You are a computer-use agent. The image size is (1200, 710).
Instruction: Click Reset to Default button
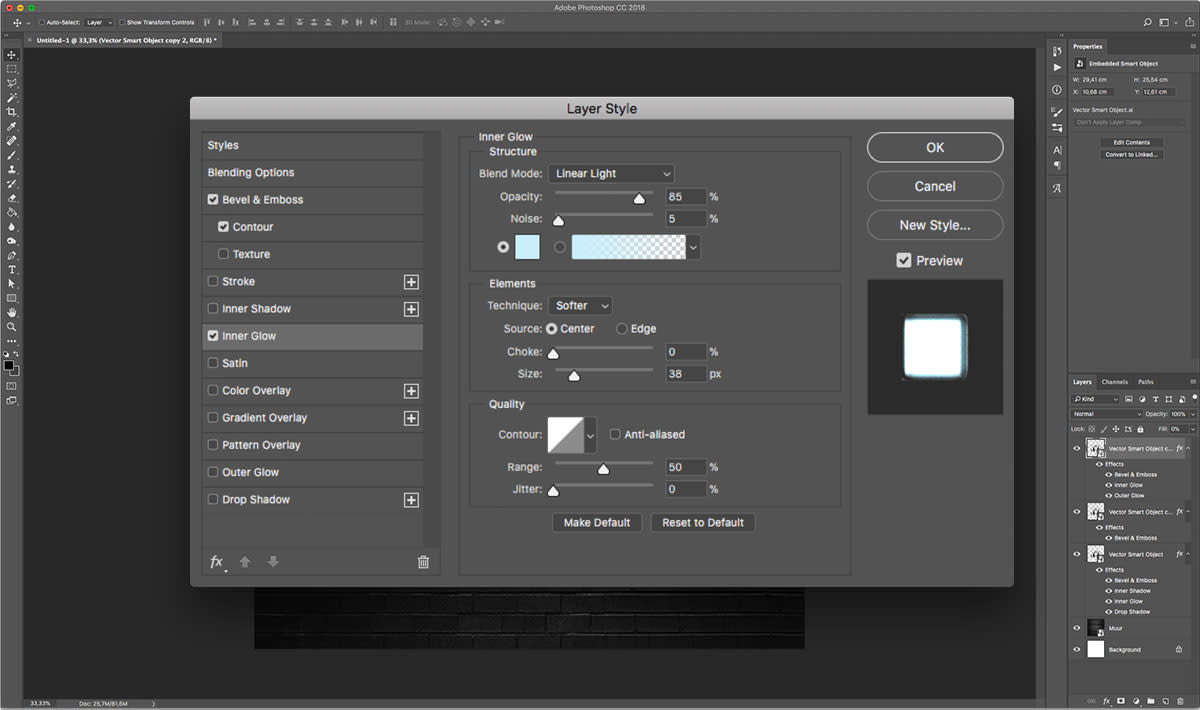coord(703,522)
